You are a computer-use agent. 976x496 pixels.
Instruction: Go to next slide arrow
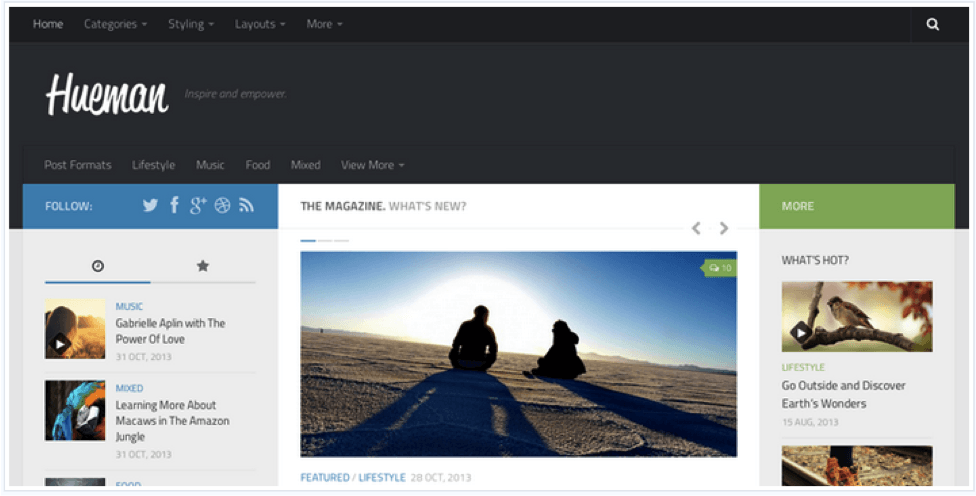pyautogui.click(x=723, y=228)
